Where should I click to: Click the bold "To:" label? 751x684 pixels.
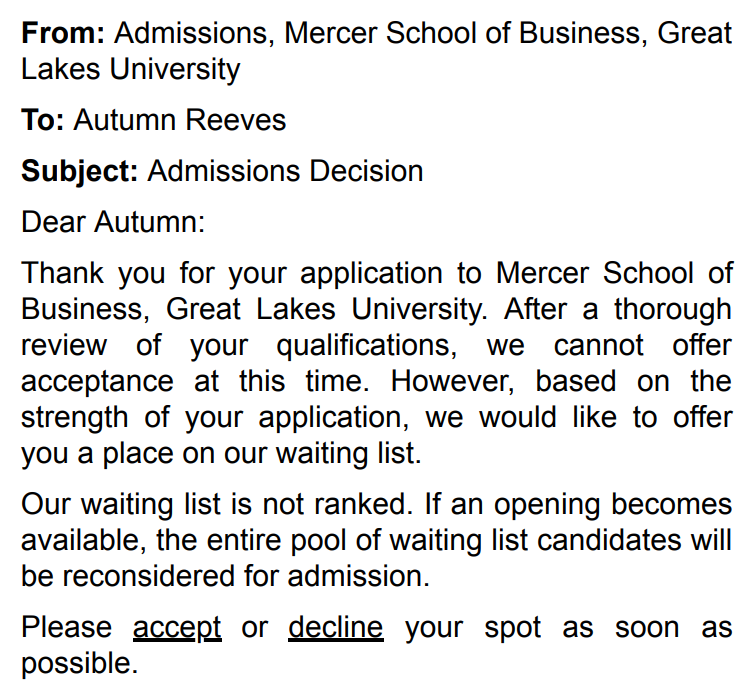tap(43, 121)
